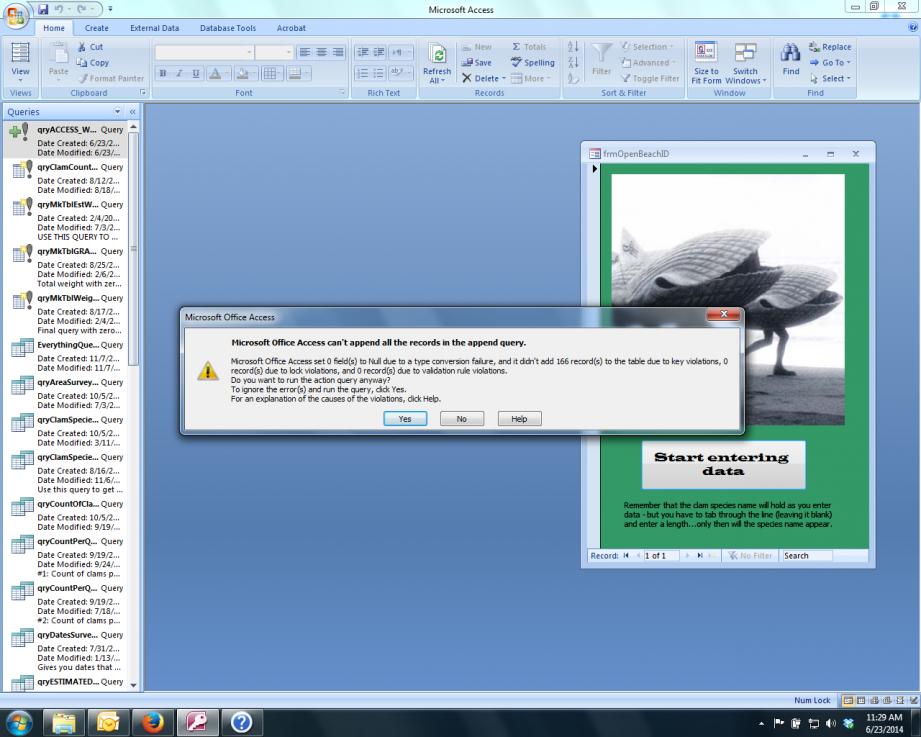Viewport: 921px width, 737px height.
Task: Click record number field 1 of 1
Action: click(x=661, y=556)
